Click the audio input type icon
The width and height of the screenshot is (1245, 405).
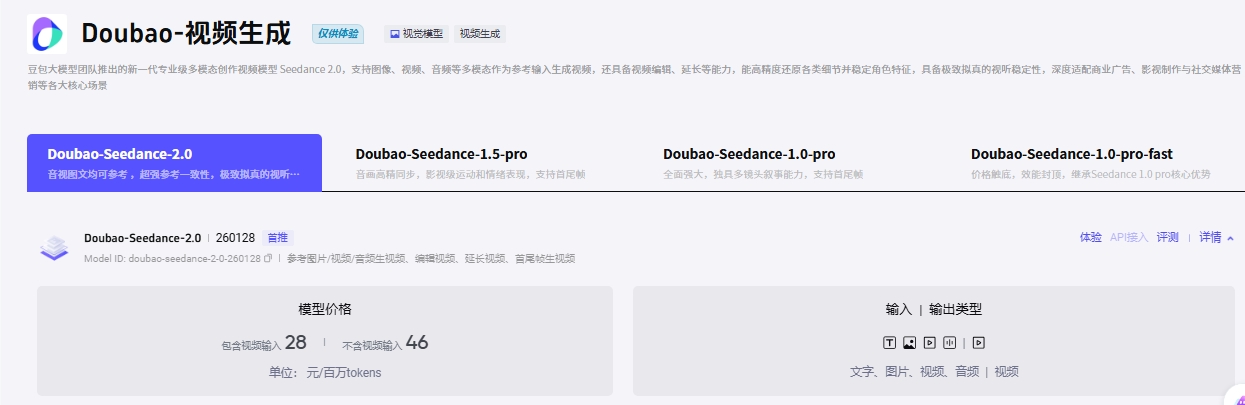tap(950, 342)
